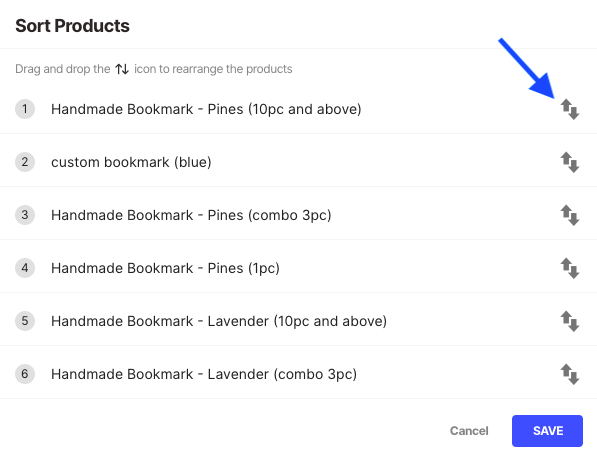Click the number 3 position badge

[x=25, y=215]
